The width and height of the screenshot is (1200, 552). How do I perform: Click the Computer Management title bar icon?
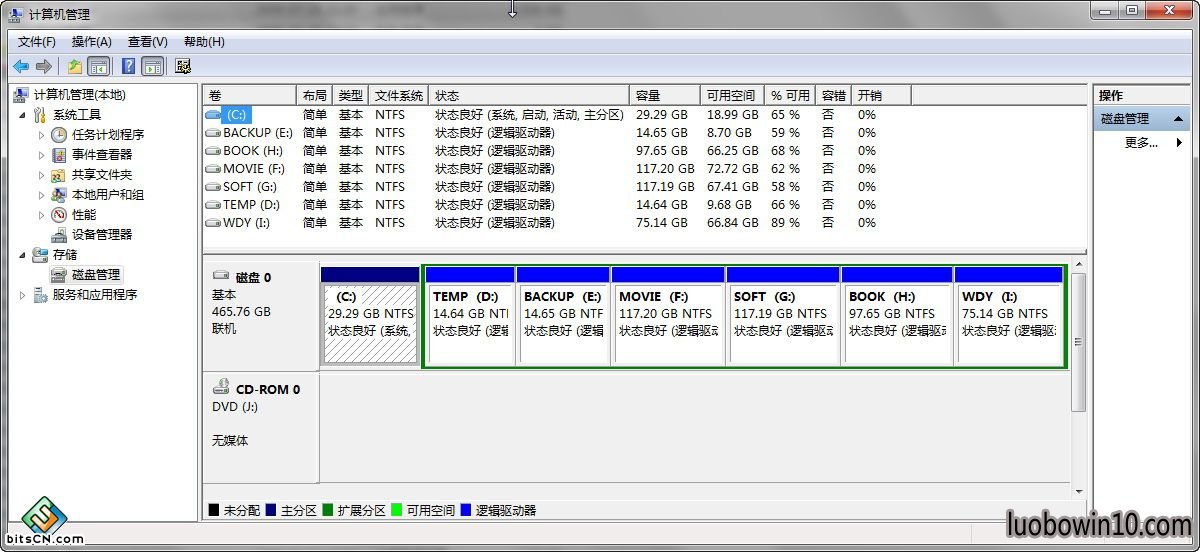[16, 15]
